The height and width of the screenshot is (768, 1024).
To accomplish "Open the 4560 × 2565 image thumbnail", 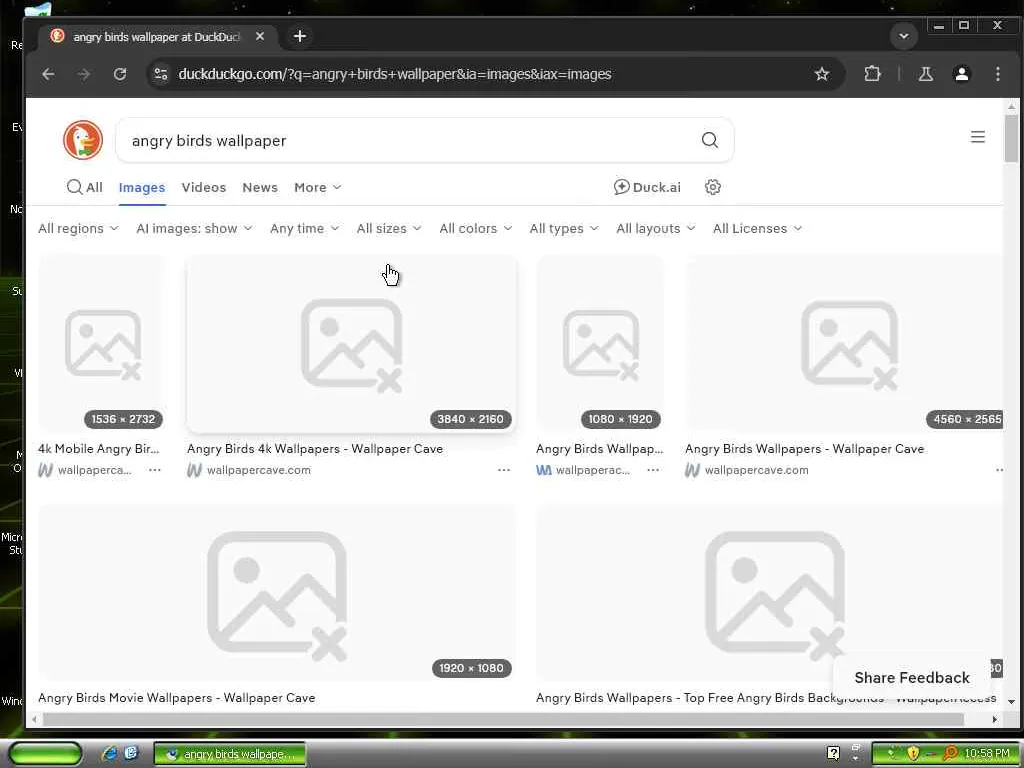I will (844, 344).
